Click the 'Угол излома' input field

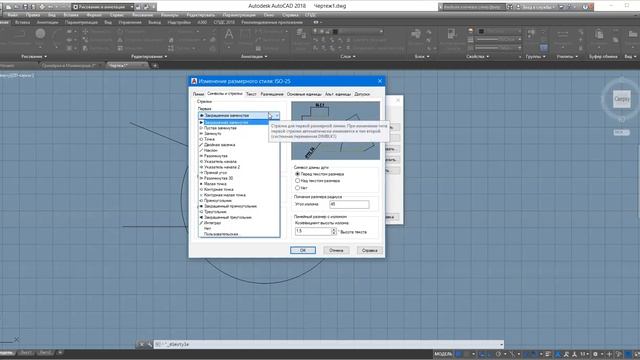(x=349, y=204)
